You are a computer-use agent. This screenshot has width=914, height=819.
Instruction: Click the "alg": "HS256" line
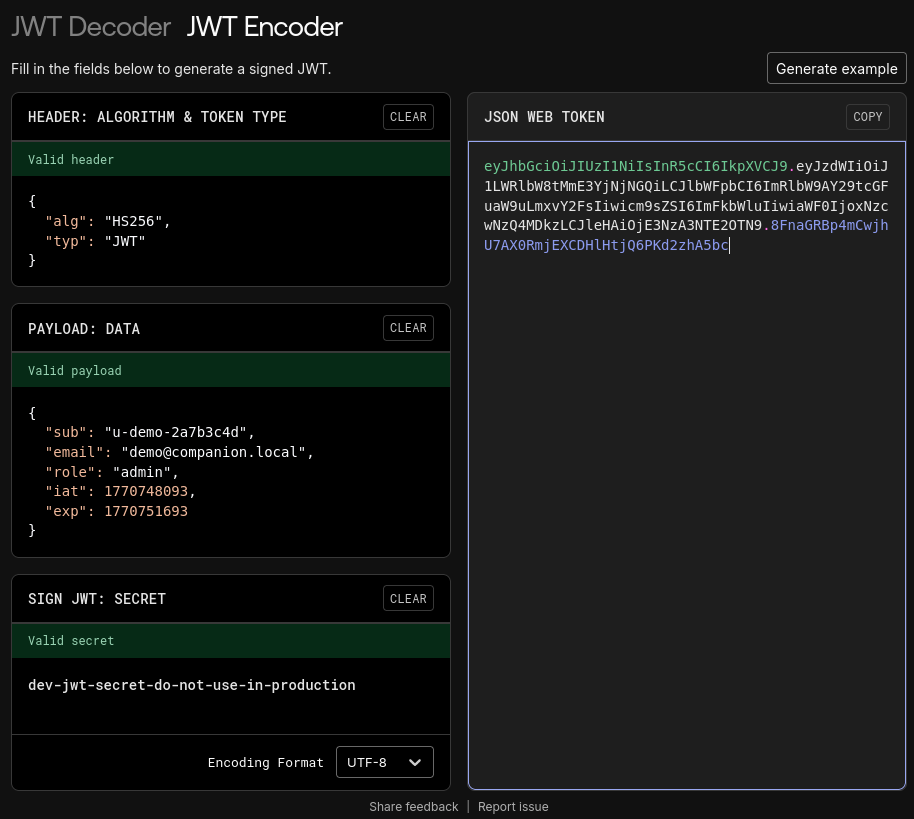tap(108, 222)
